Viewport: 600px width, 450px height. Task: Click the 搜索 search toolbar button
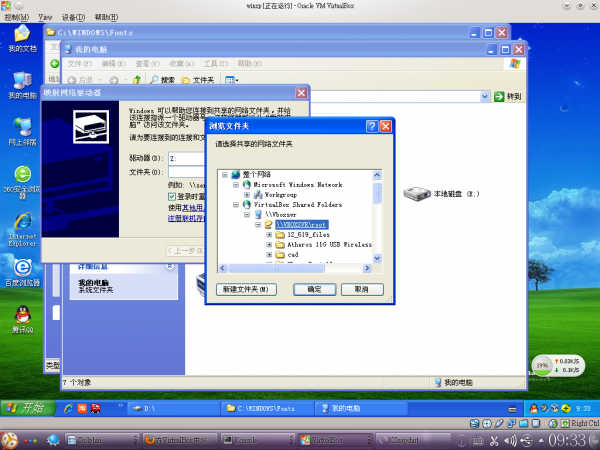[162, 80]
